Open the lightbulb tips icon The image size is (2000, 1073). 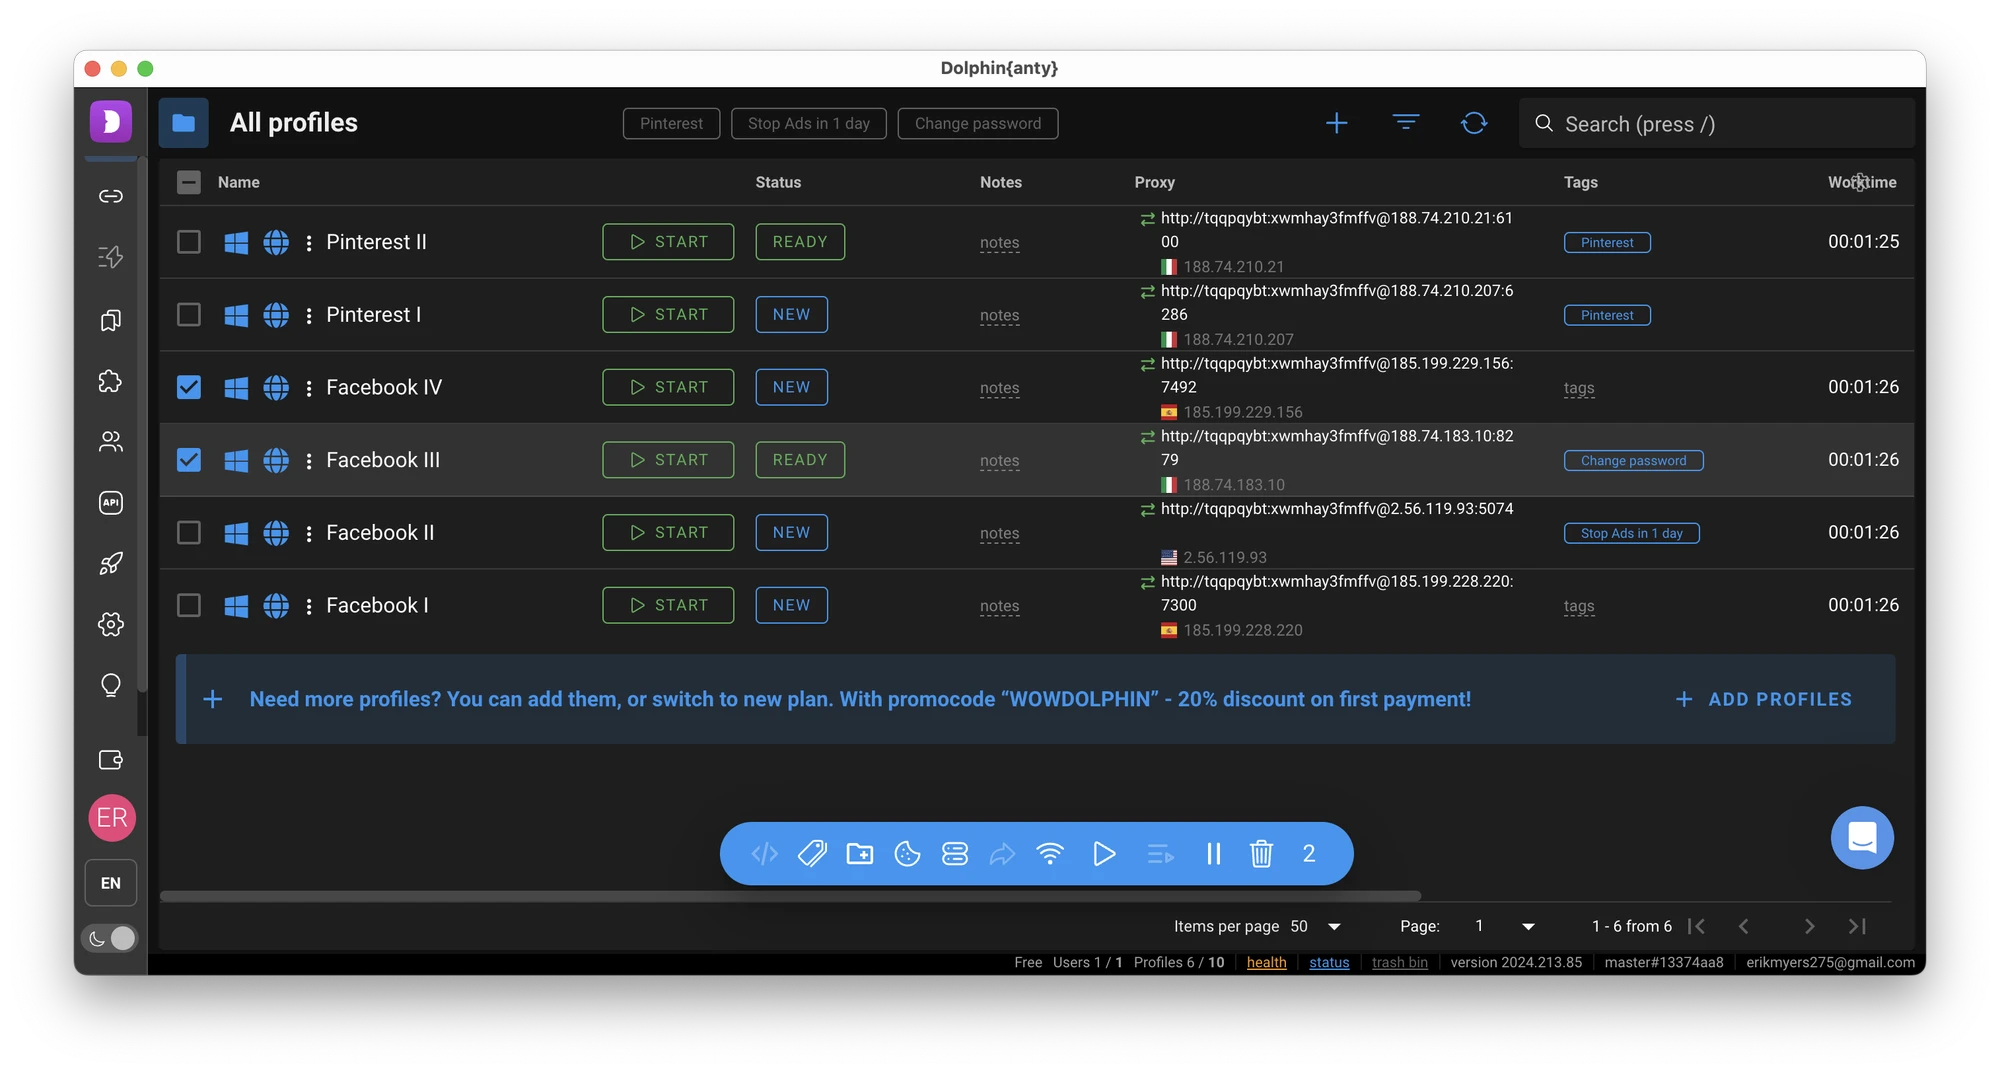coord(111,685)
